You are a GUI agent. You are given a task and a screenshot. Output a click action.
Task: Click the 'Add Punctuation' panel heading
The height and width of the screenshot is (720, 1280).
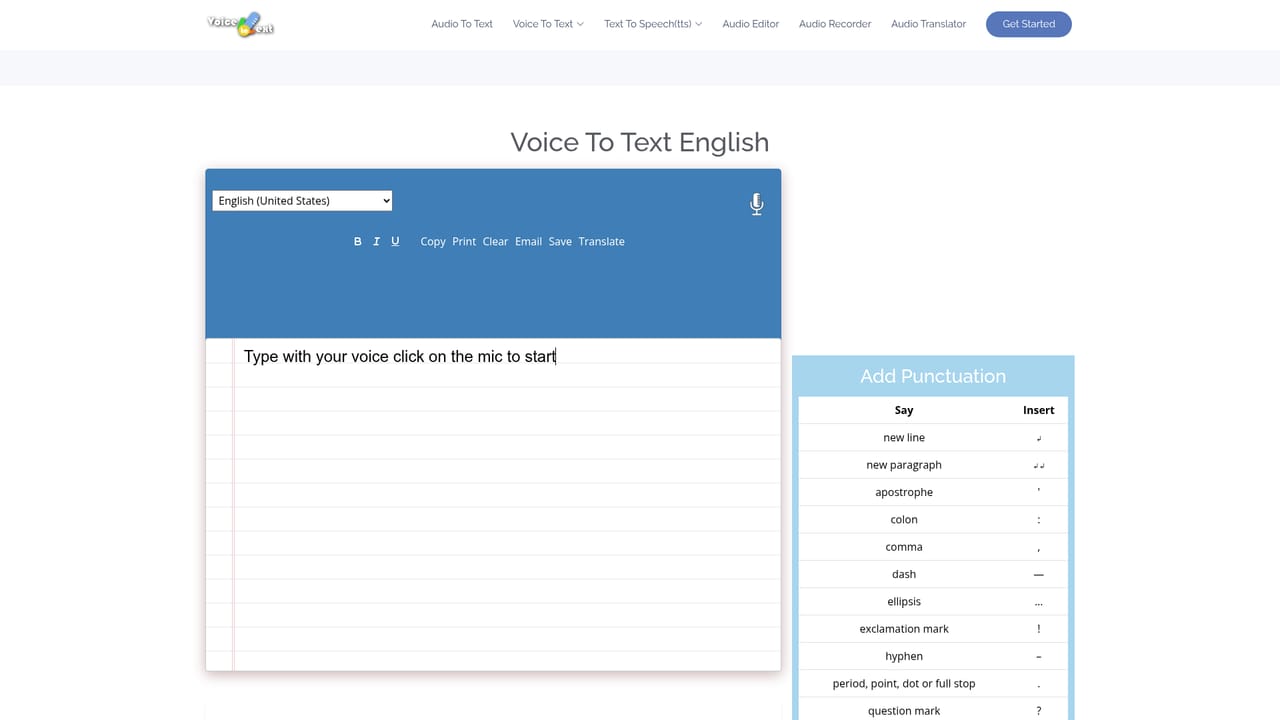pos(933,376)
